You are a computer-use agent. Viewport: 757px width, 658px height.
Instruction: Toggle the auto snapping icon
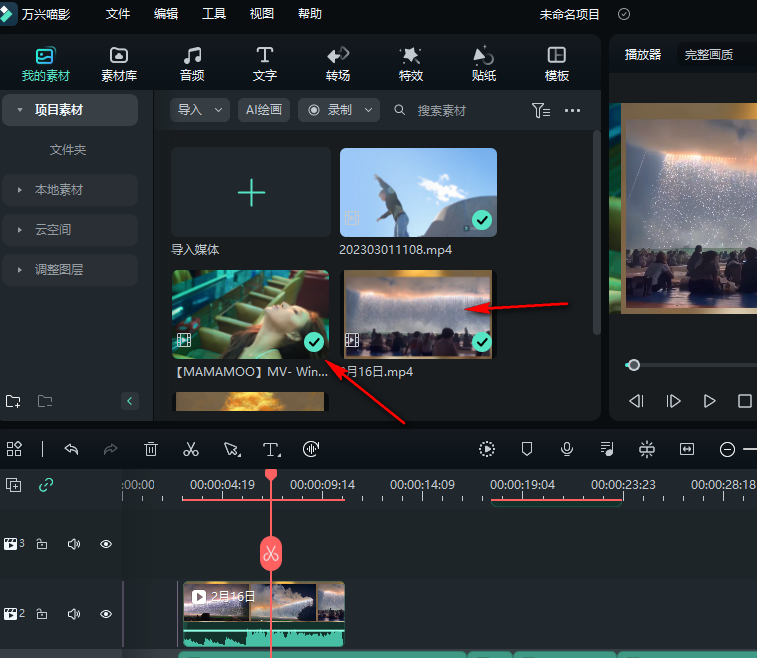tap(647, 449)
